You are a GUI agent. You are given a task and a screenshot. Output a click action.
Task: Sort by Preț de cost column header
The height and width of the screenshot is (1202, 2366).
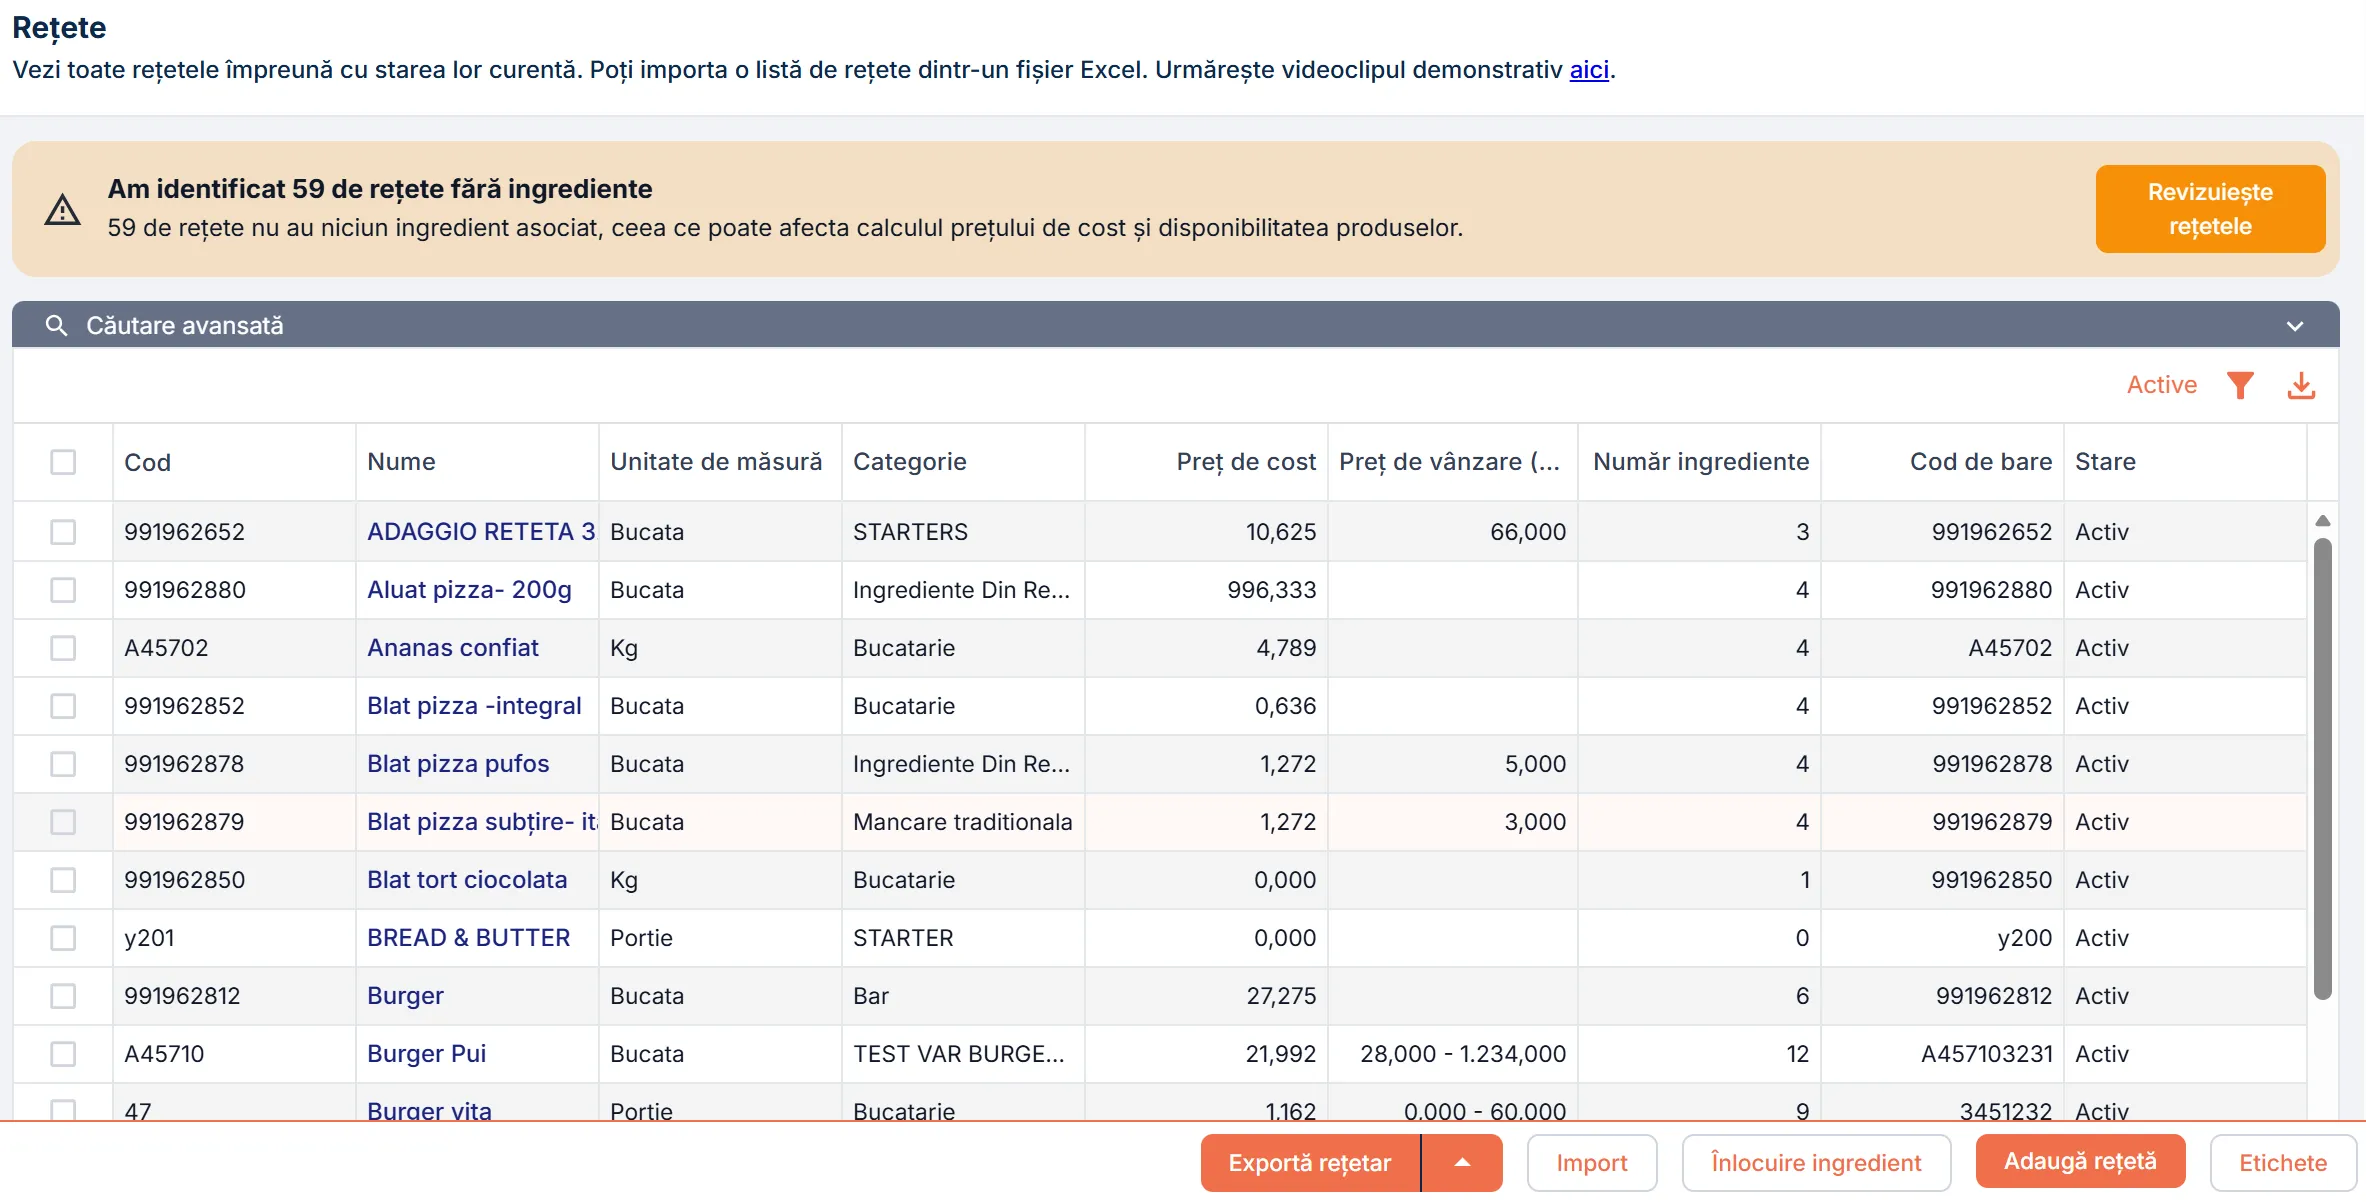pos(1207,462)
